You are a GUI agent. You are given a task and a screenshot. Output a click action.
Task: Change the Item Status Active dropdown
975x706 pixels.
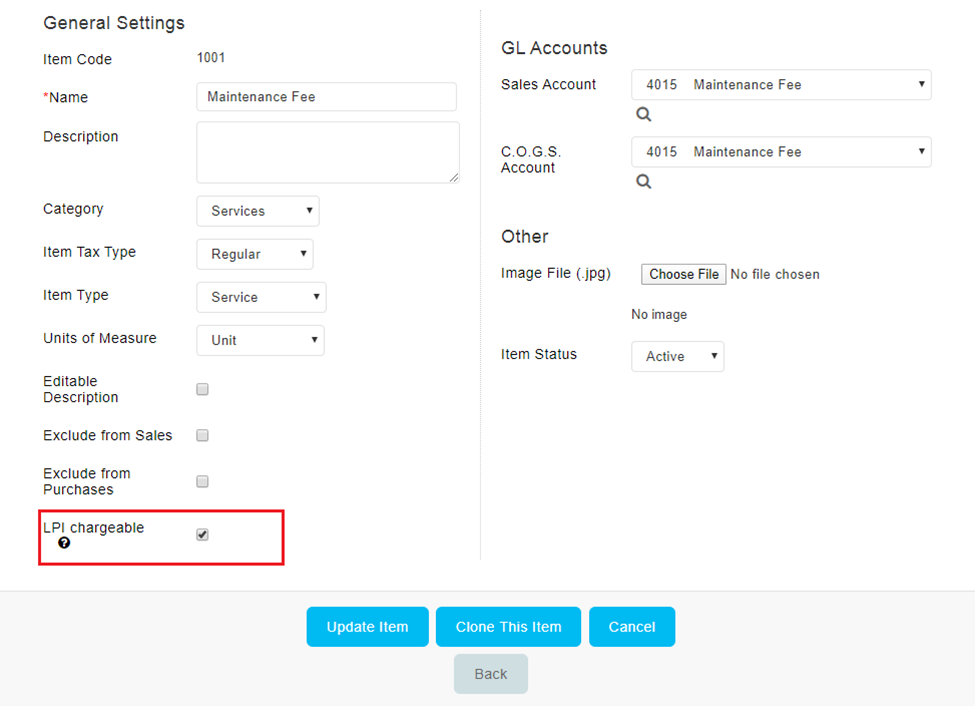click(x=678, y=356)
